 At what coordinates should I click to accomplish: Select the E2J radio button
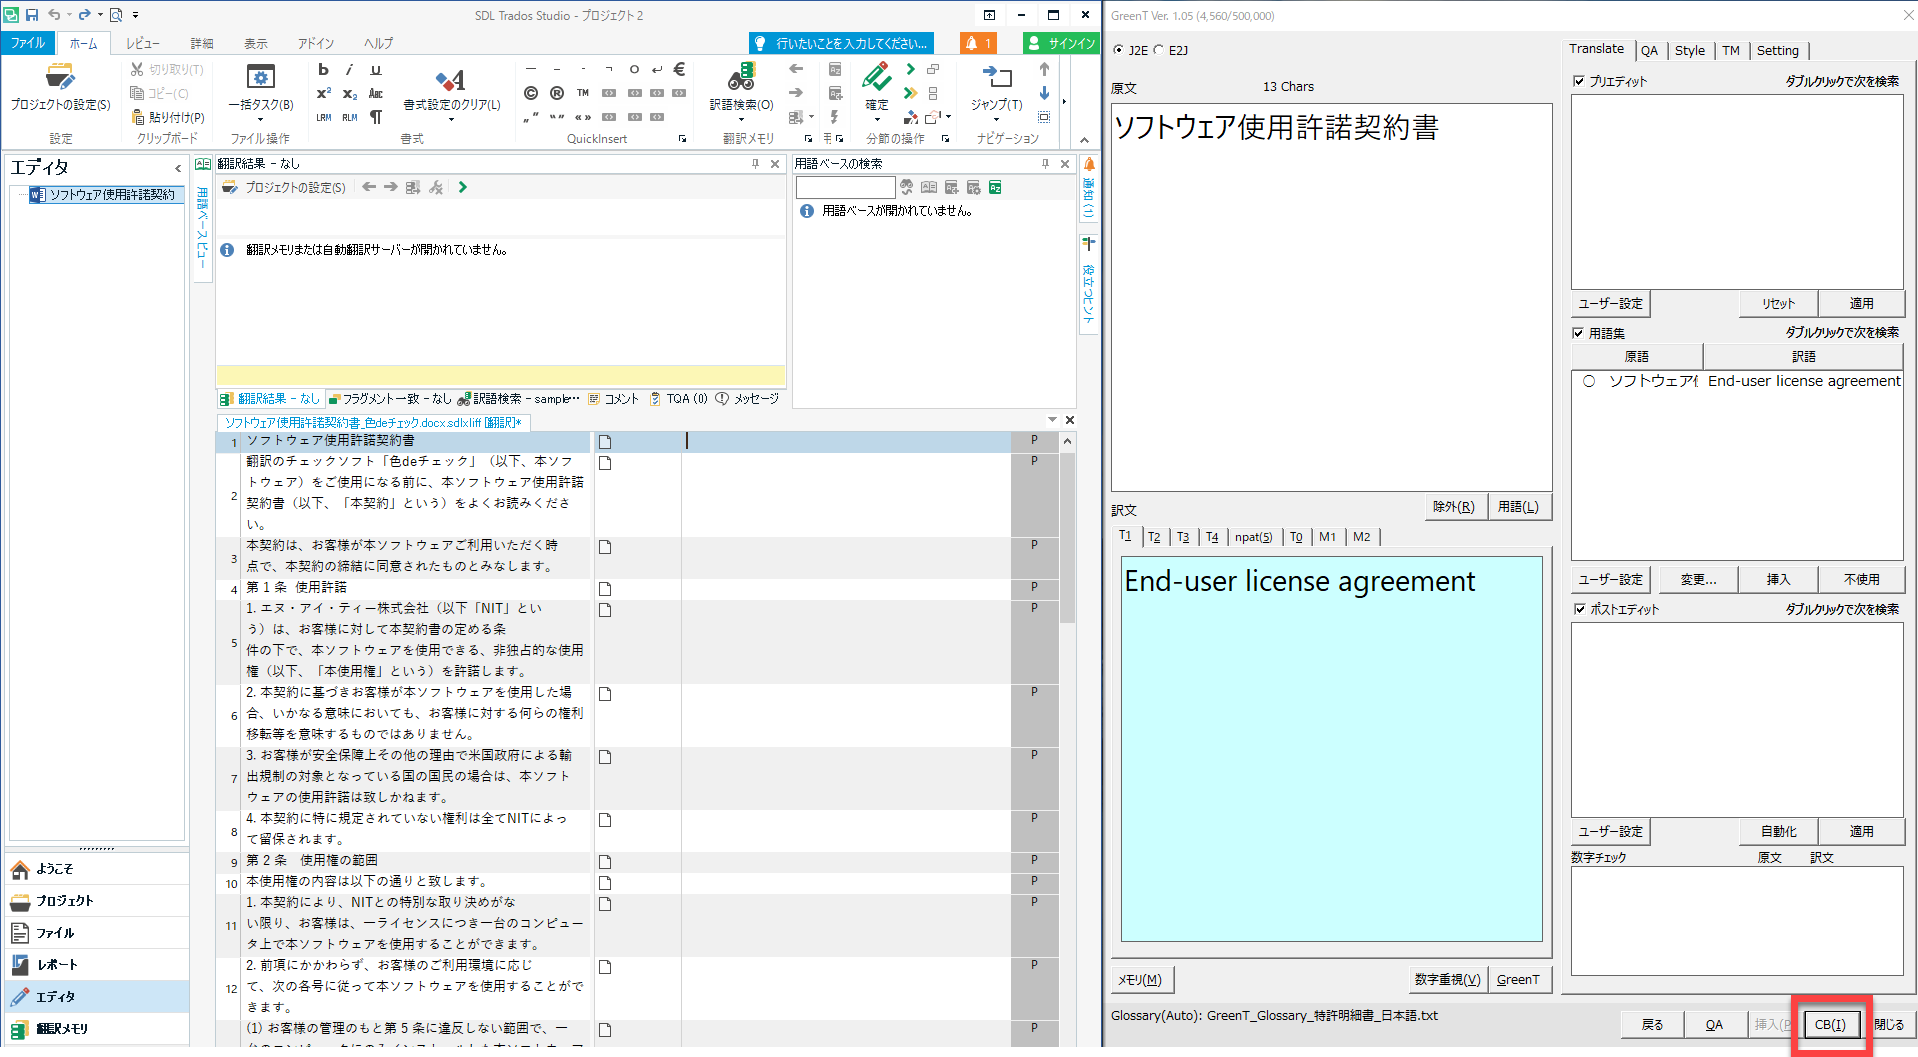pos(1159,50)
